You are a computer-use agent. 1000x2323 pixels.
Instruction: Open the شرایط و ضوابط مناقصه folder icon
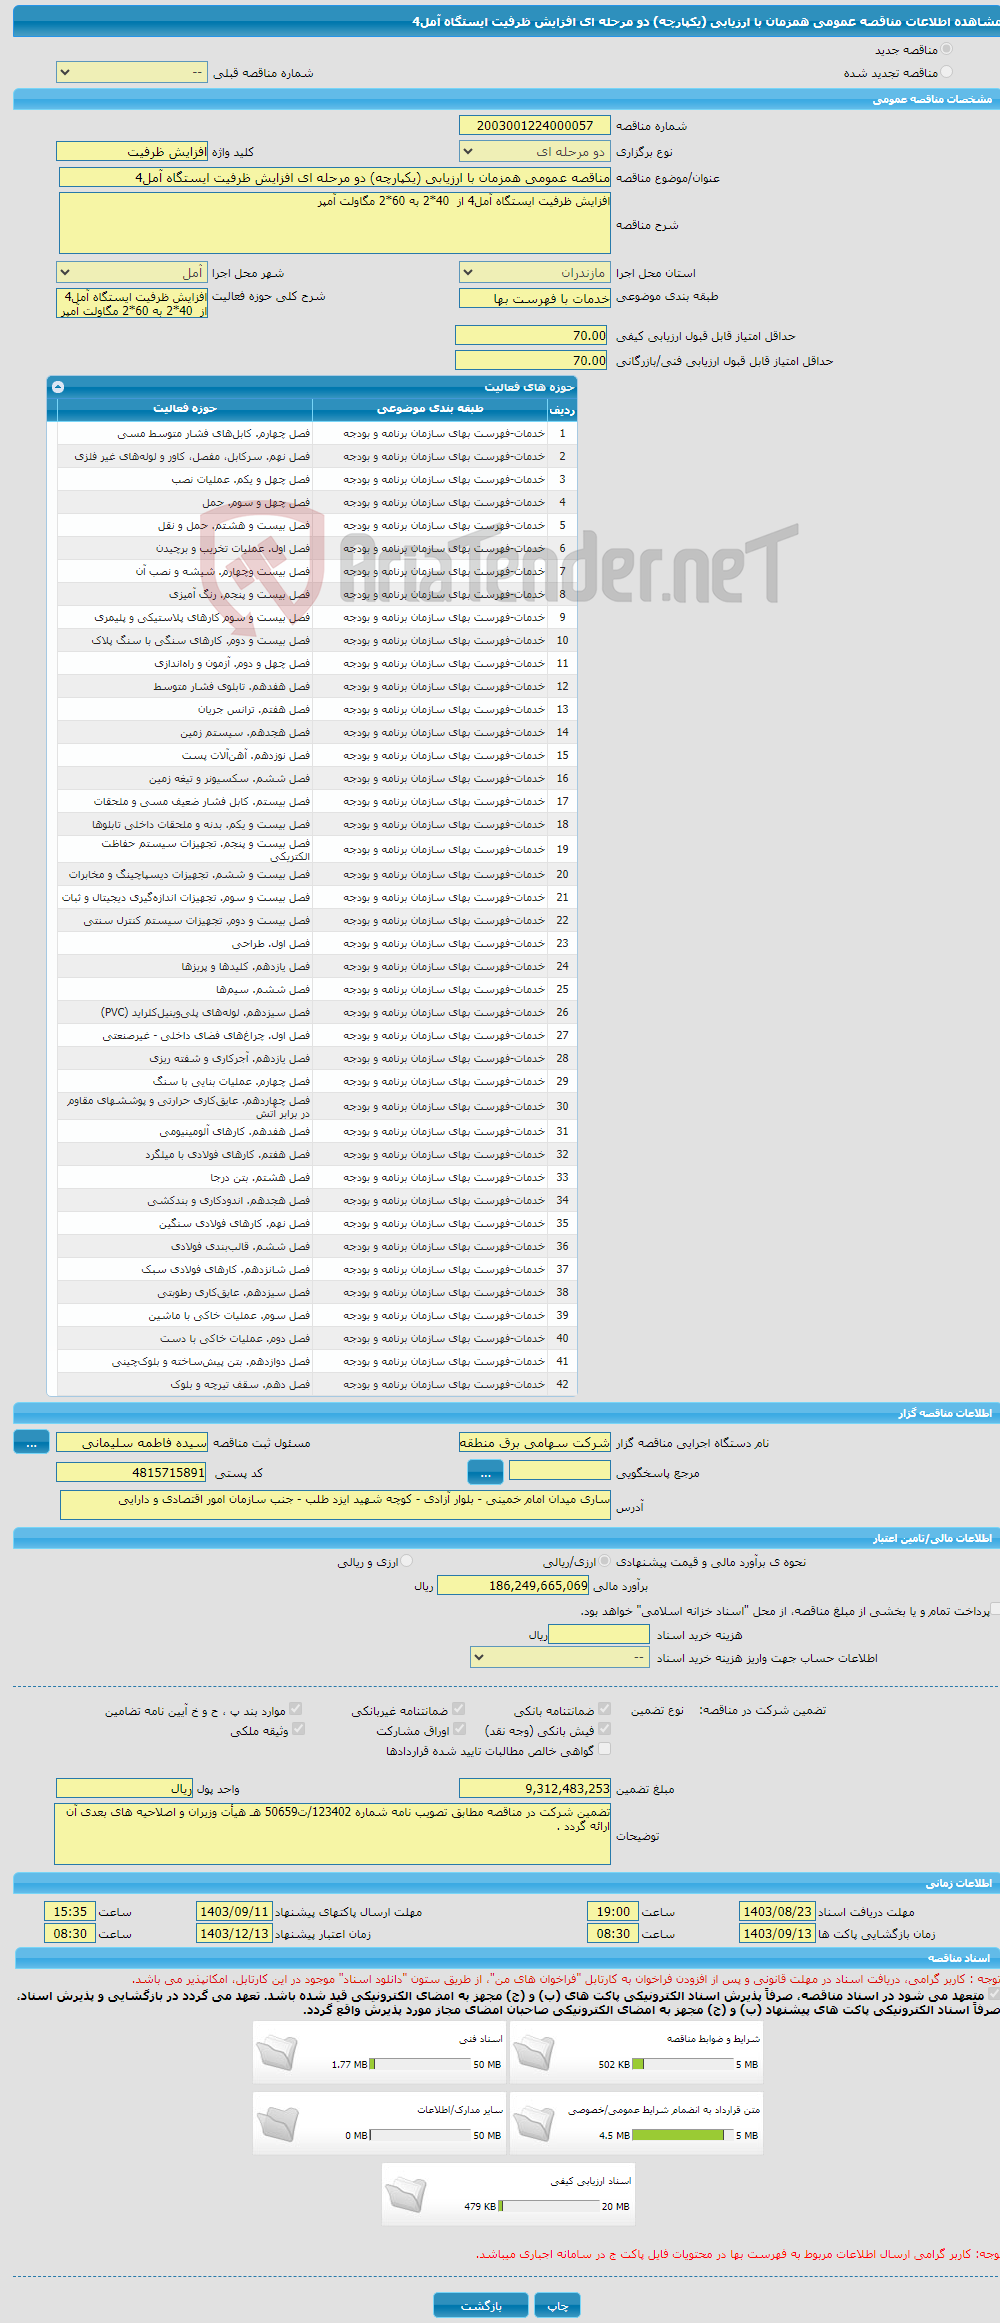[x=534, y=2052]
